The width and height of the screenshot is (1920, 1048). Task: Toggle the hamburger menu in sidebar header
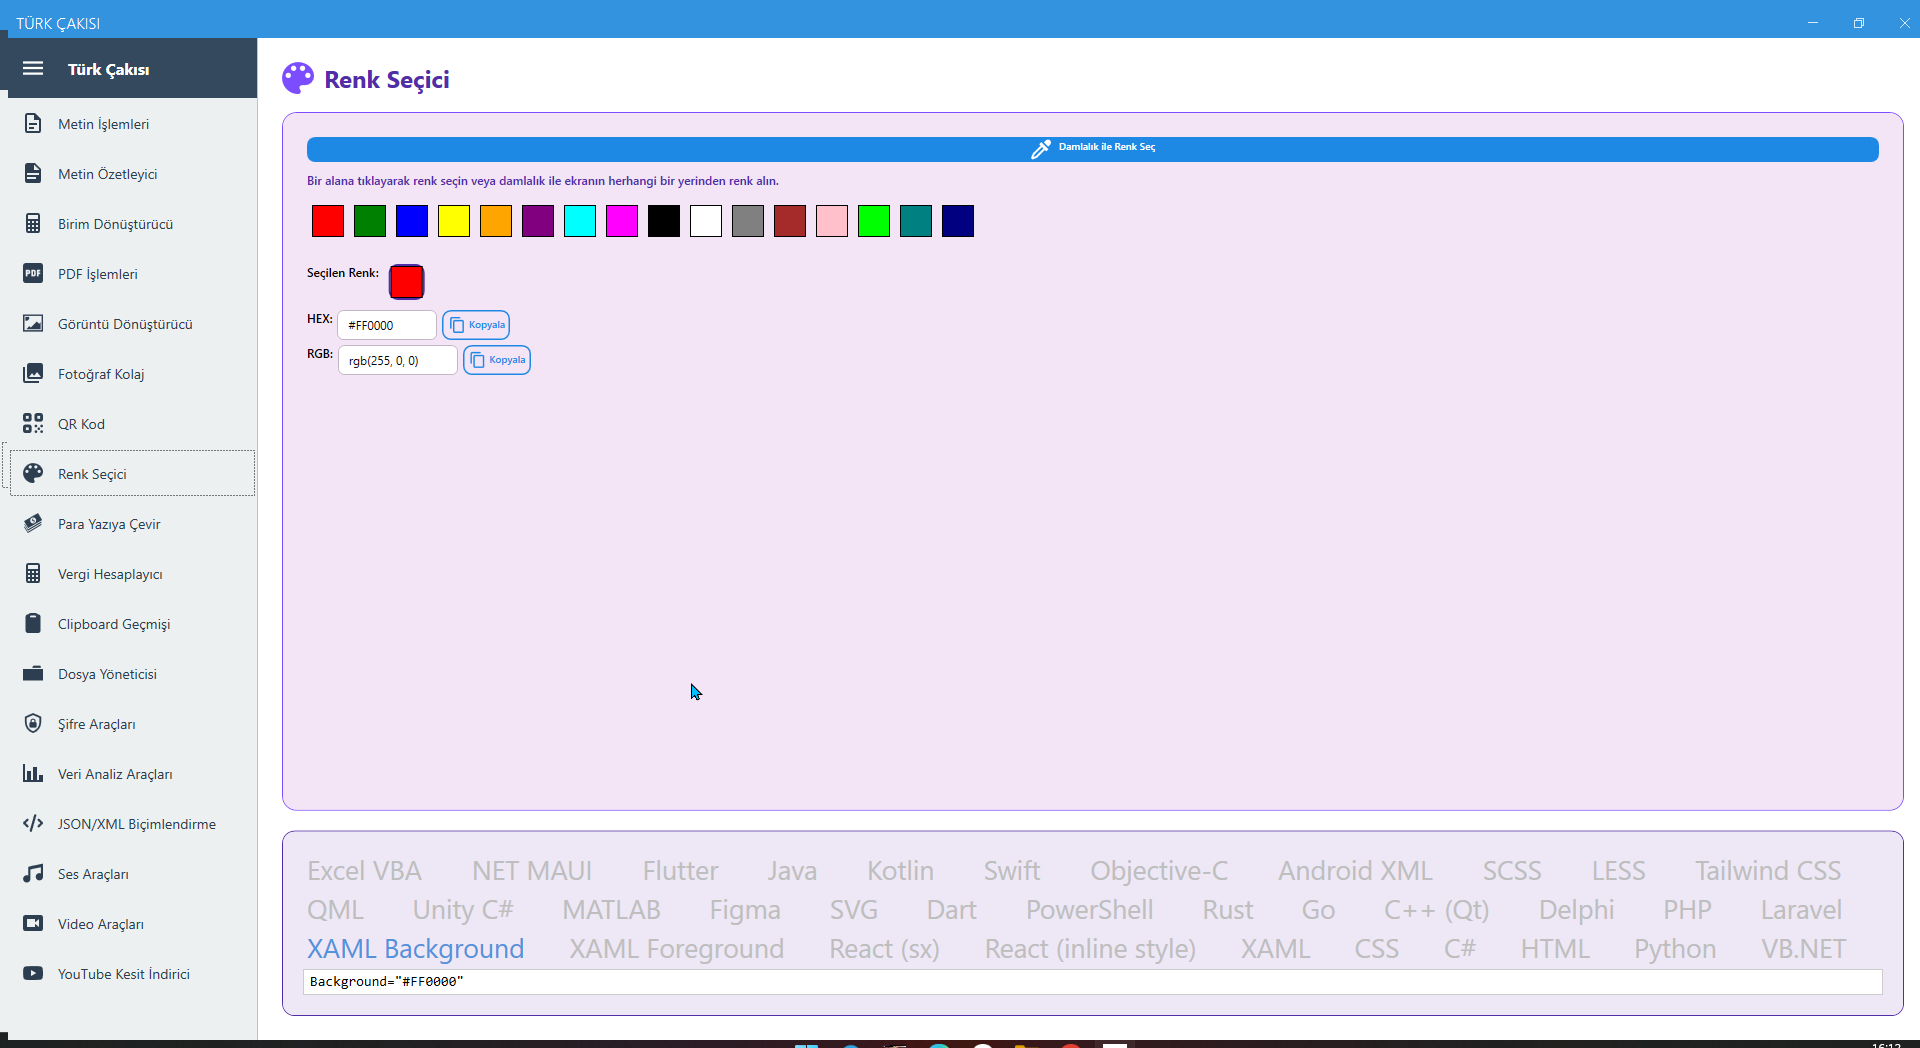(33, 69)
